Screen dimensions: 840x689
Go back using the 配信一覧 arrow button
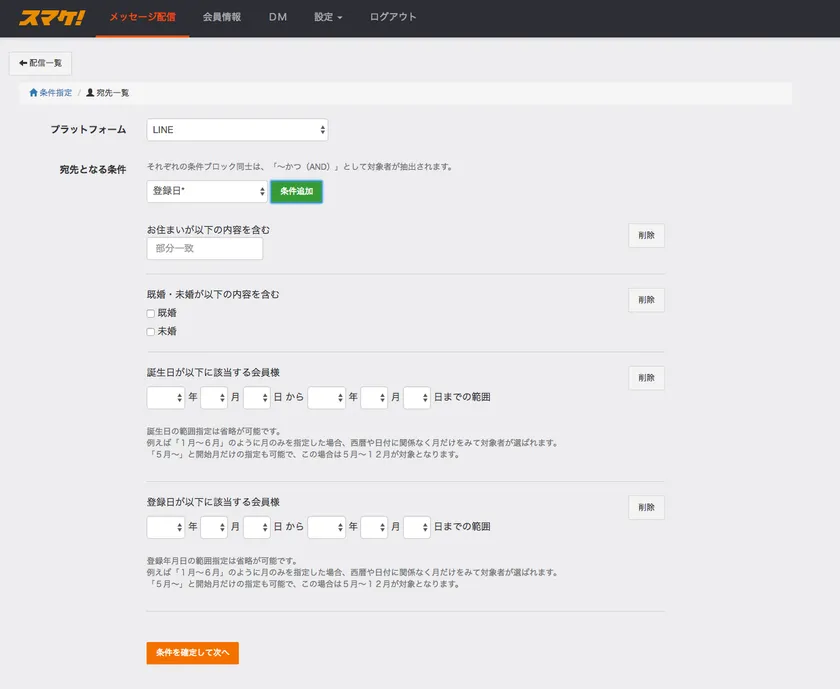coord(40,63)
